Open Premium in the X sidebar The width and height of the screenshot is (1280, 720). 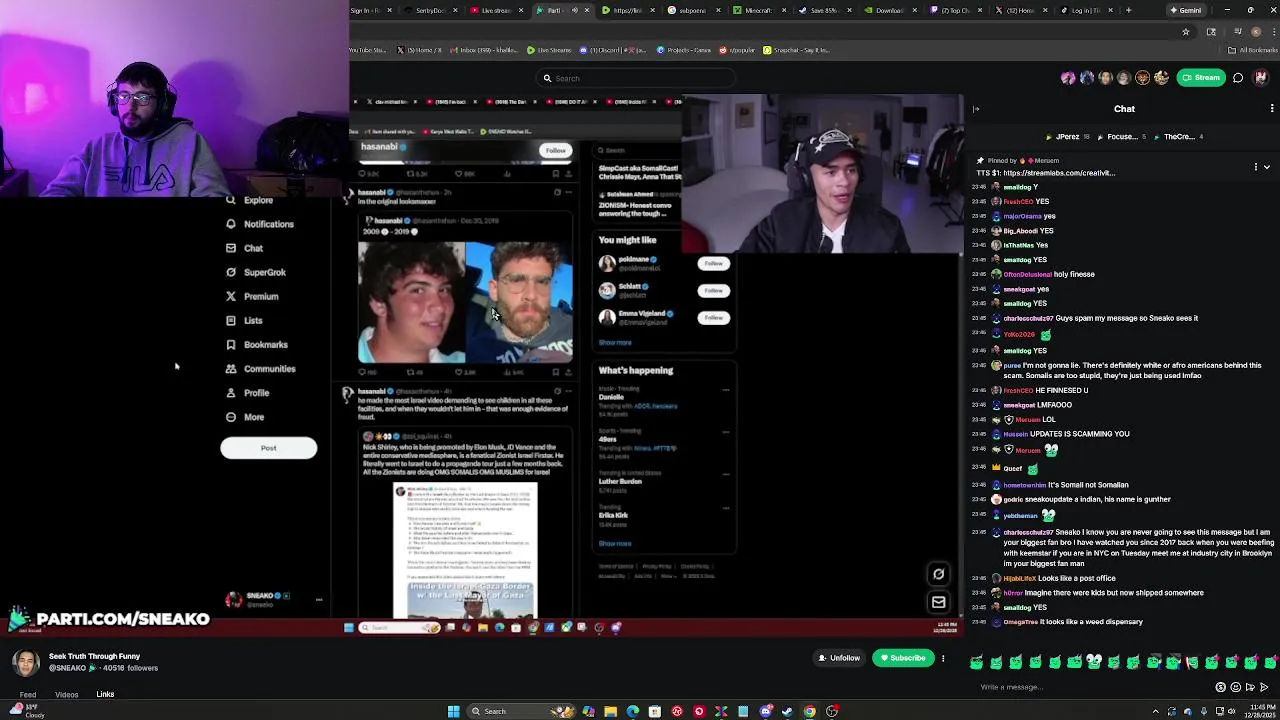[252, 296]
